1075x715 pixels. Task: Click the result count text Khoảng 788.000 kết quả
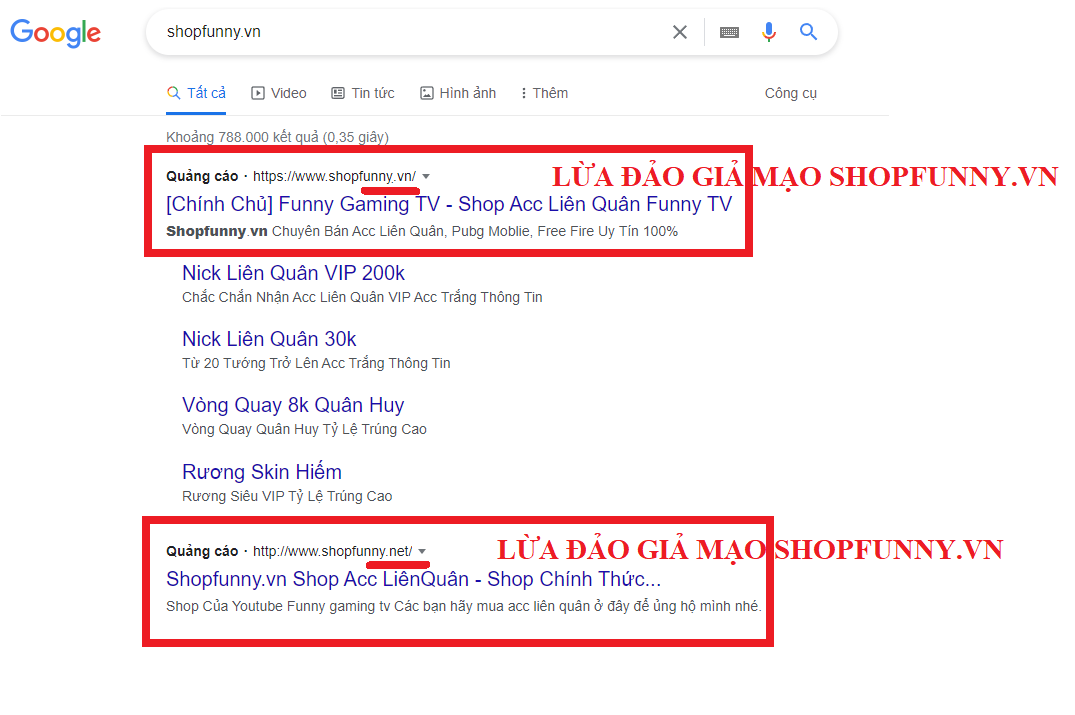pos(277,137)
